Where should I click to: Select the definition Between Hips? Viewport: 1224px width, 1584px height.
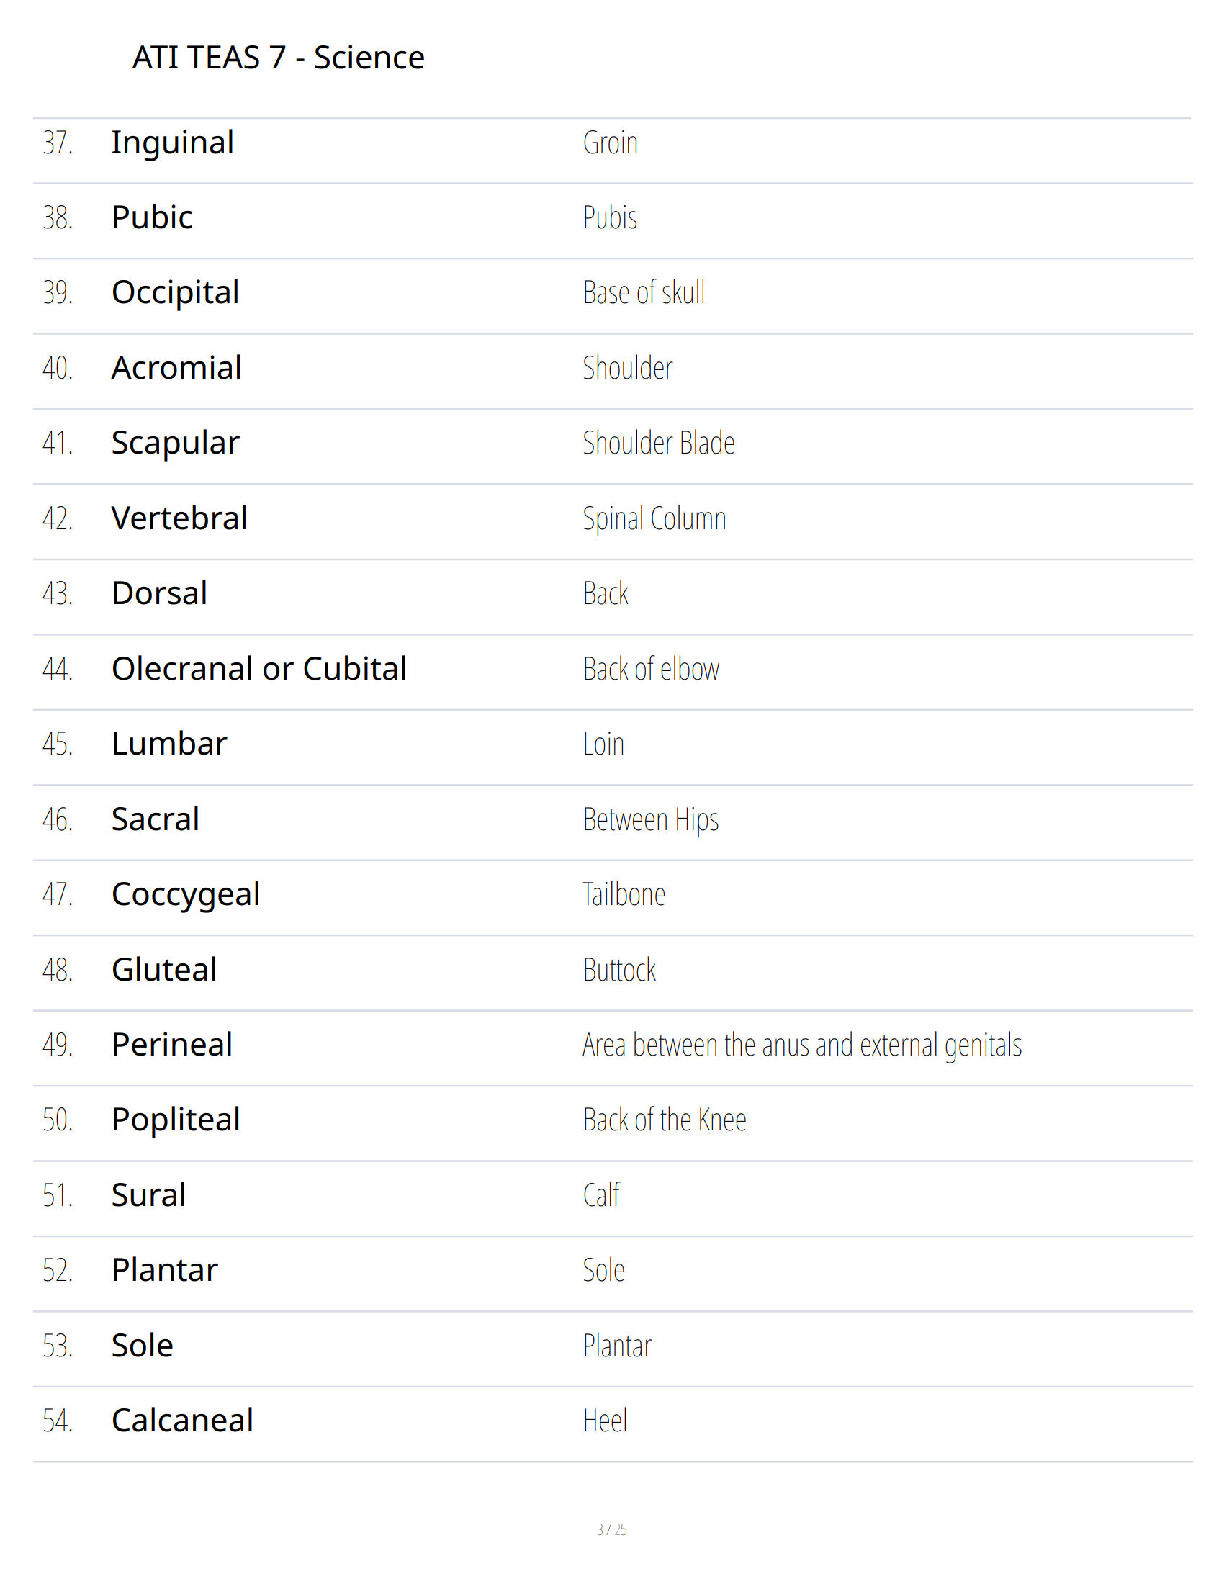tap(651, 820)
